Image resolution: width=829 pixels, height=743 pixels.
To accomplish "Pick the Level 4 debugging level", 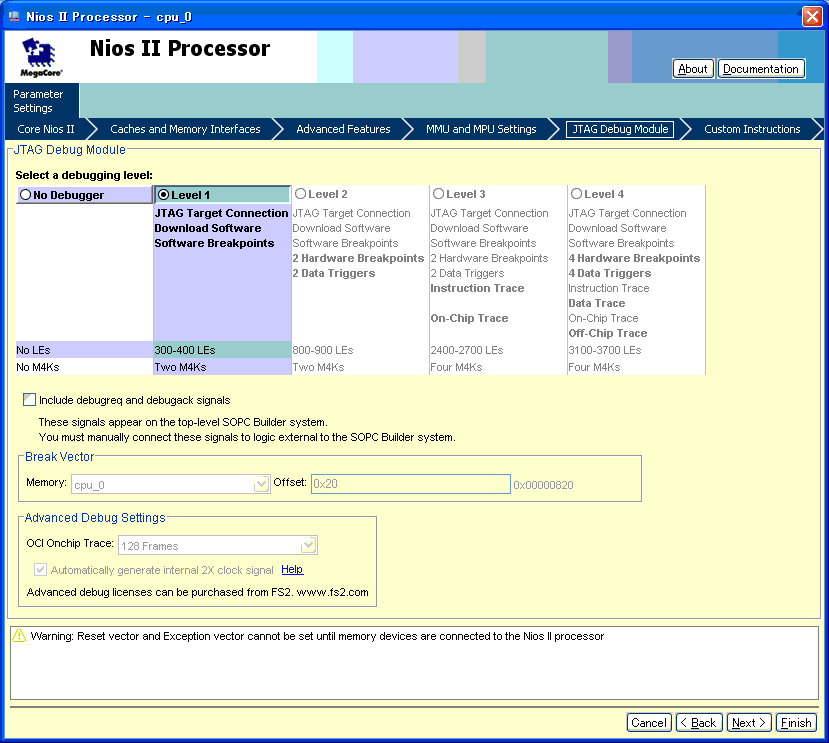I will pyautogui.click(x=576, y=194).
